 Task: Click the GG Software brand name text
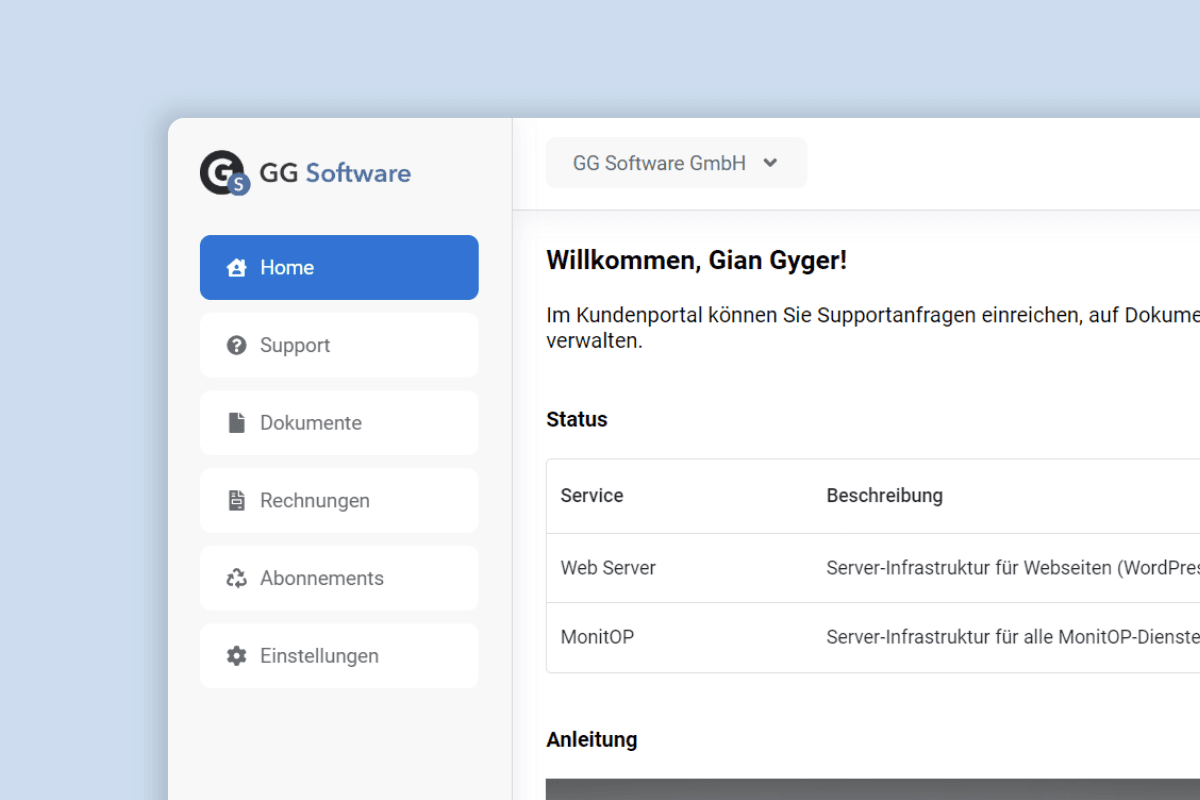[x=335, y=173]
